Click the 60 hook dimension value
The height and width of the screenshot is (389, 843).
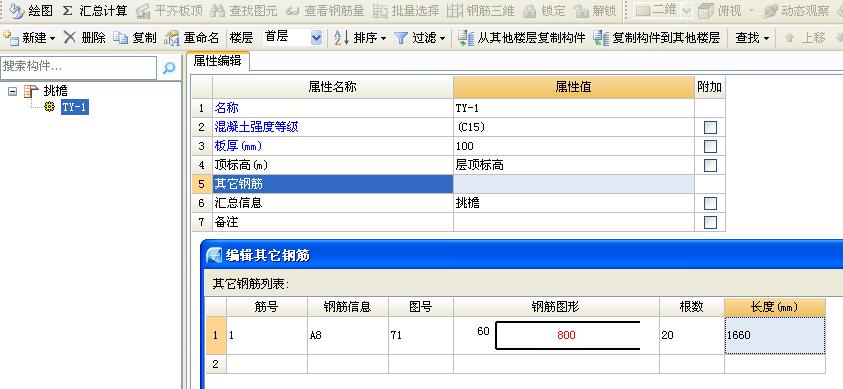(483, 331)
